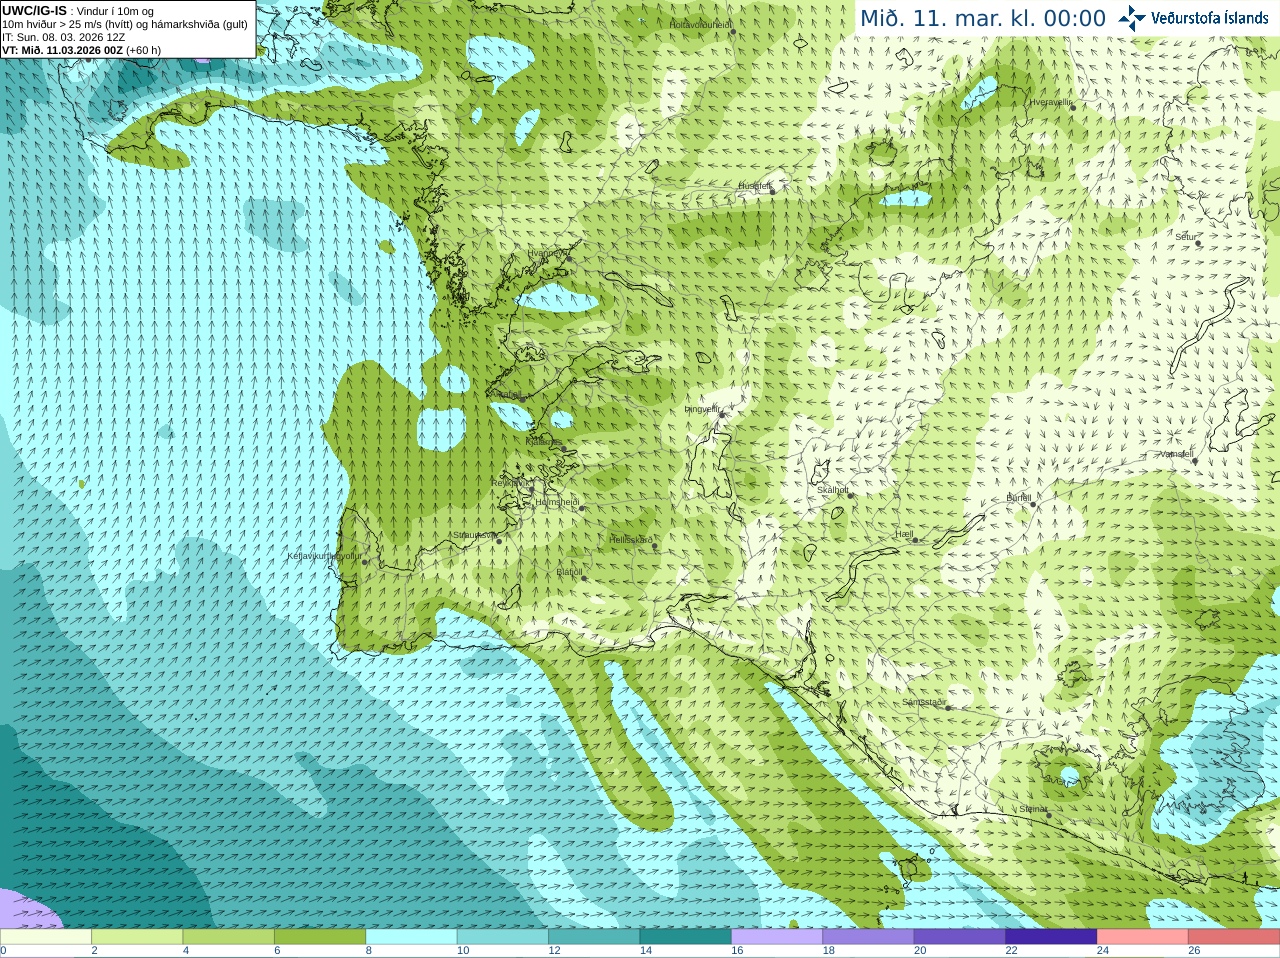Select the VT: Mið. 11.03.2026 00Z line

(x=81, y=50)
